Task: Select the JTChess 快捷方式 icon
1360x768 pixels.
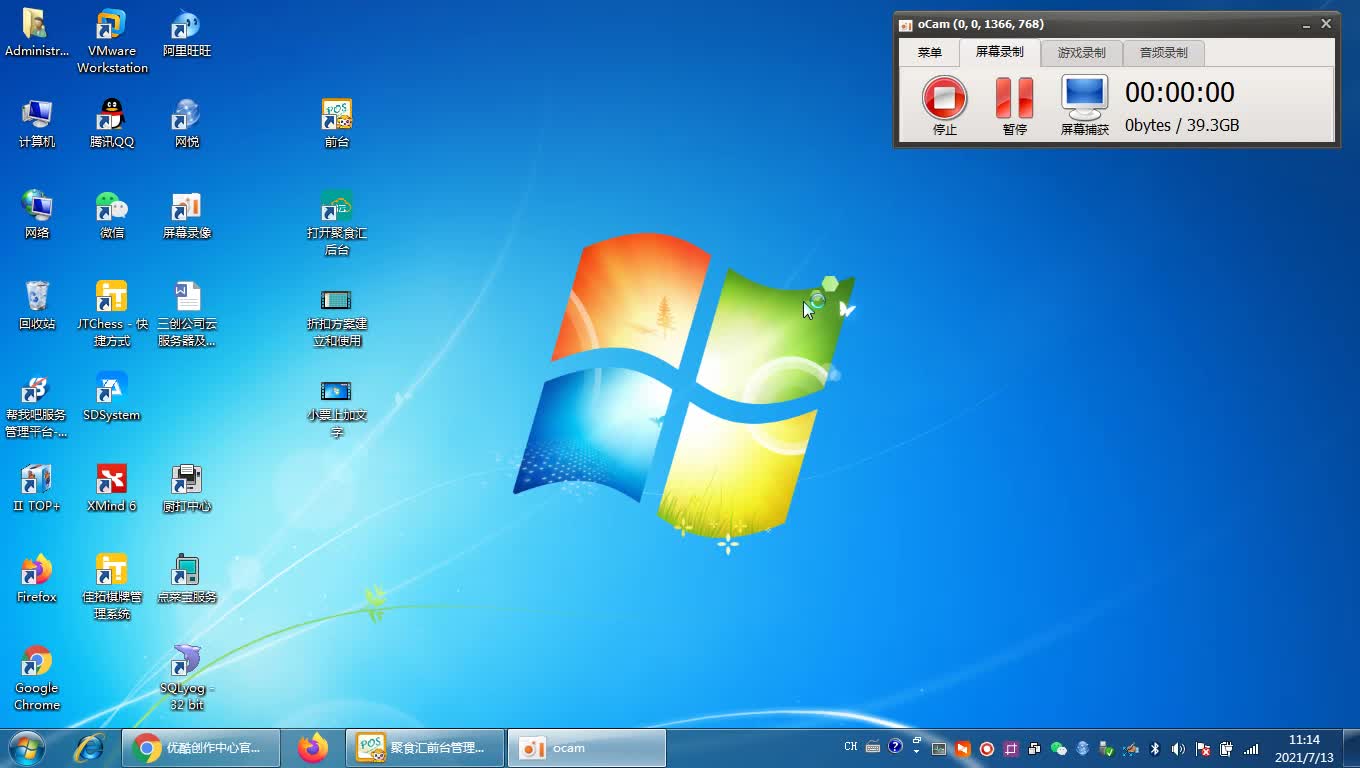Action: (x=112, y=314)
